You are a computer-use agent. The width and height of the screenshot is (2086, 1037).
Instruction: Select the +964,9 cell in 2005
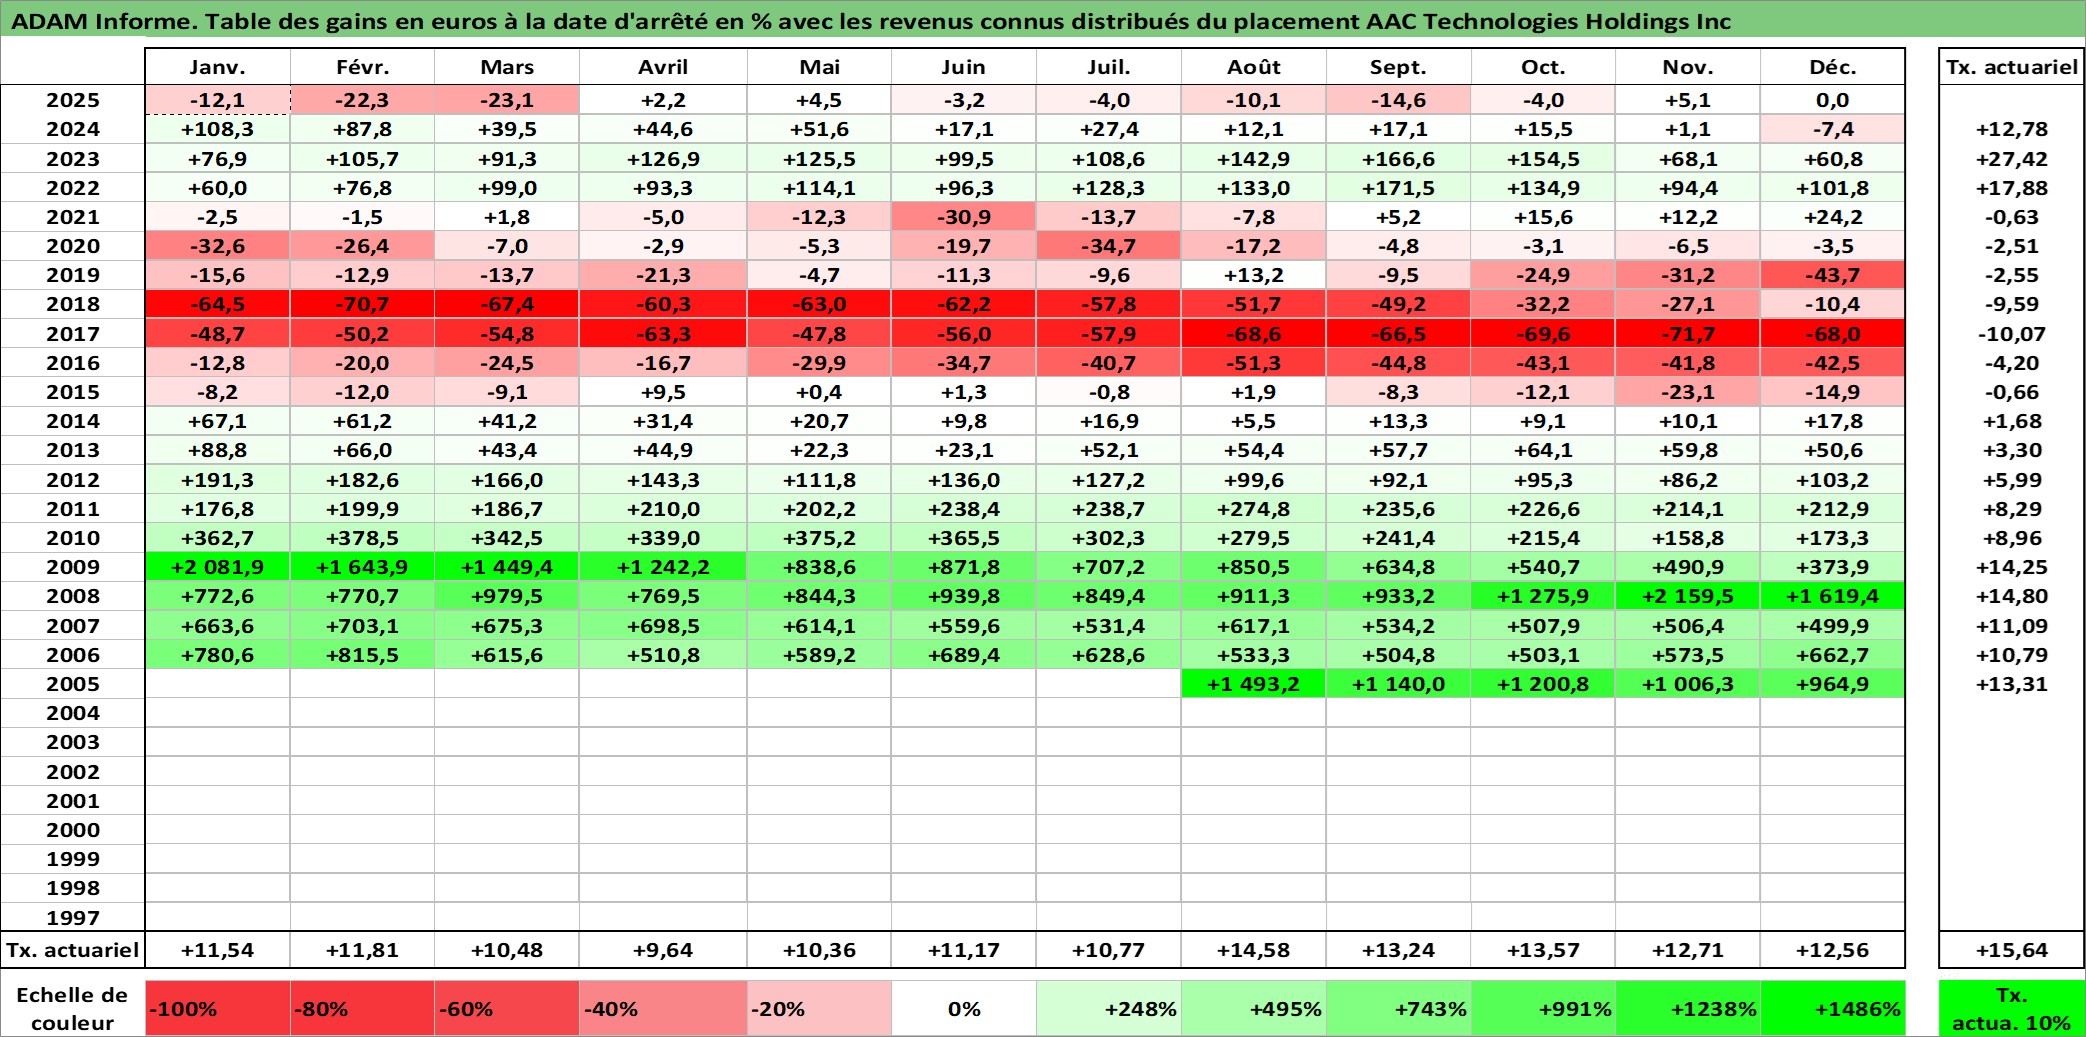pyautogui.click(x=1832, y=684)
